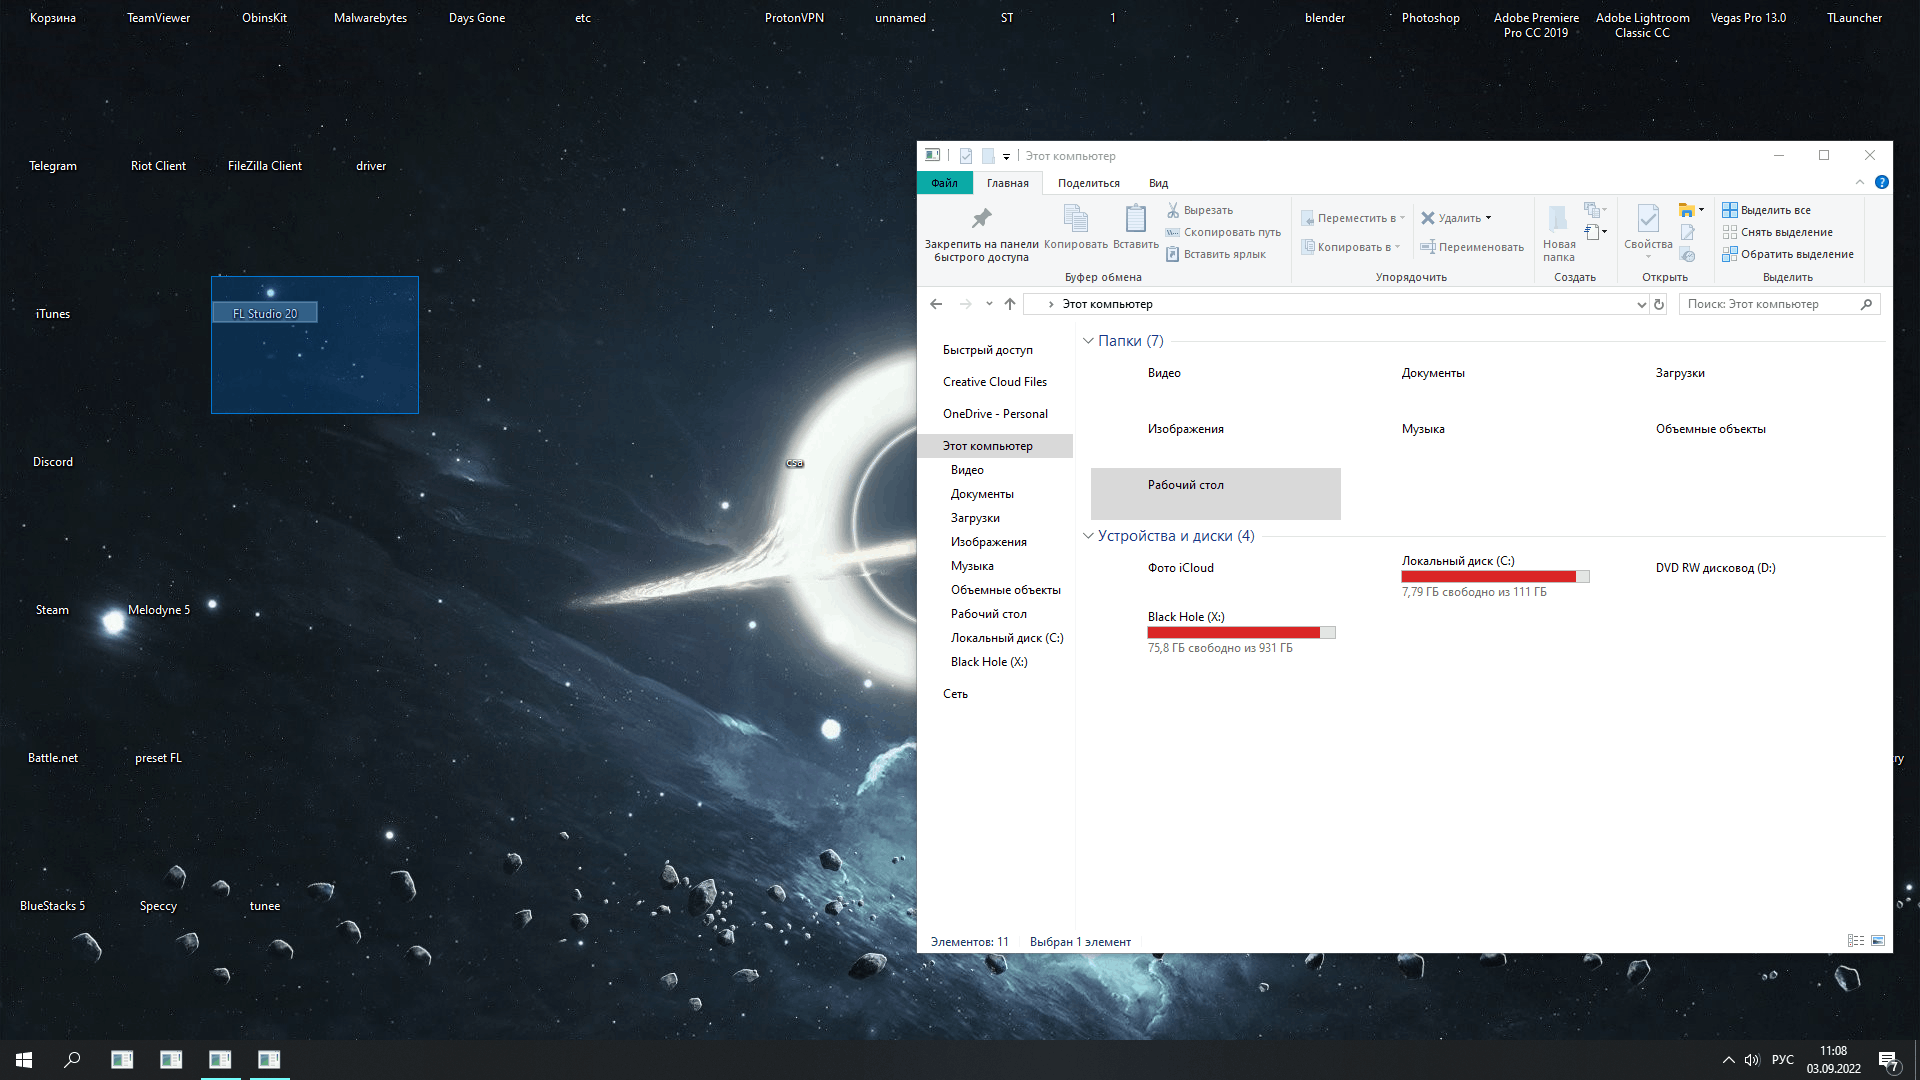1920x1080 pixels.
Task: Switch to the Вид ribbon tab
Action: point(1157,183)
